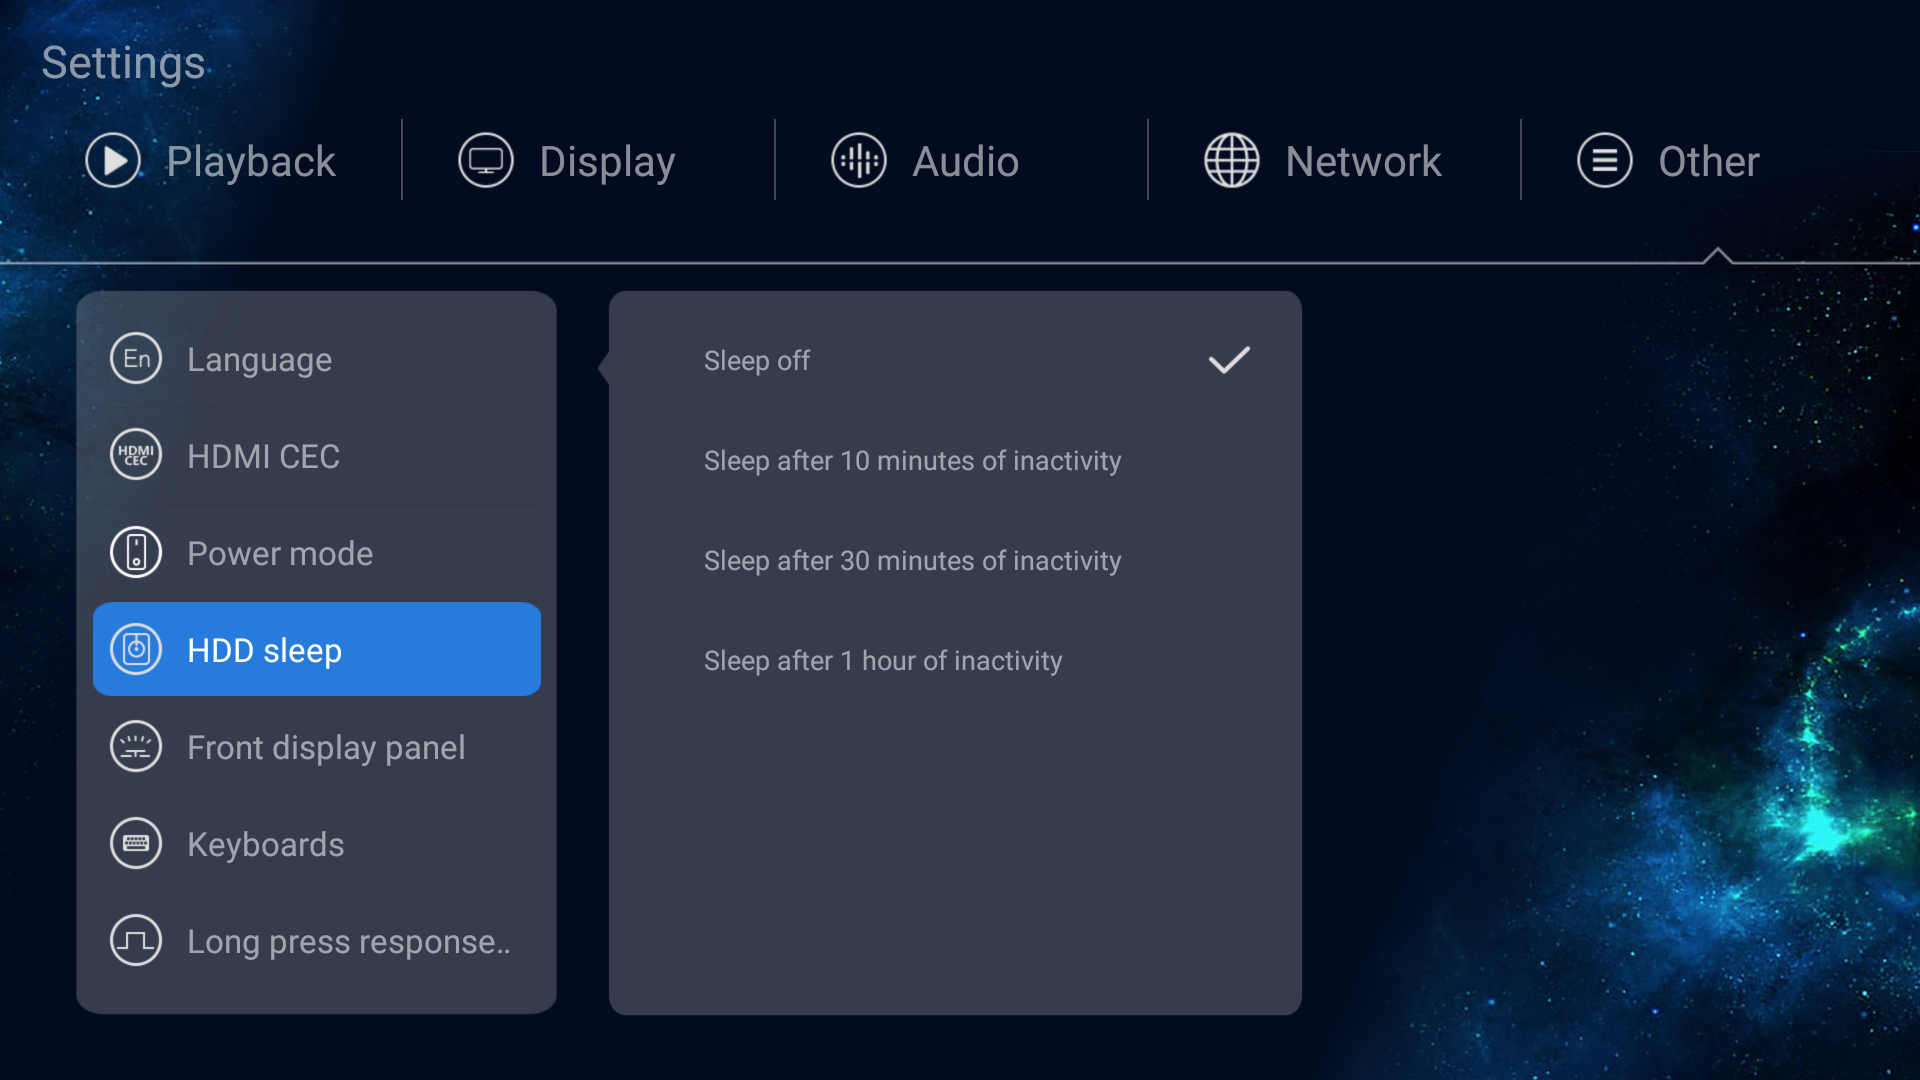Image resolution: width=1920 pixels, height=1080 pixels.
Task: Click the Audio waveform icon
Action: pyautogui.click(x=859, y=160)
